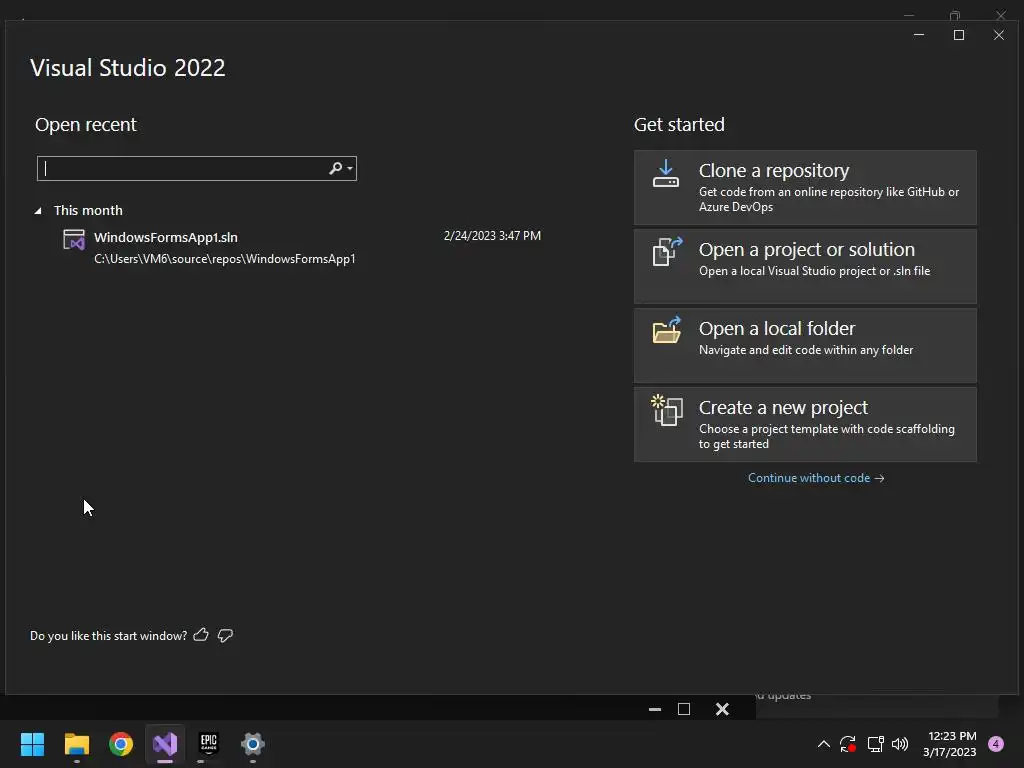The width and height of the screenshot is (1024, 768).
Task: Click the 2/24/2023 3:47 PM date text
Action: click(492, 236)
